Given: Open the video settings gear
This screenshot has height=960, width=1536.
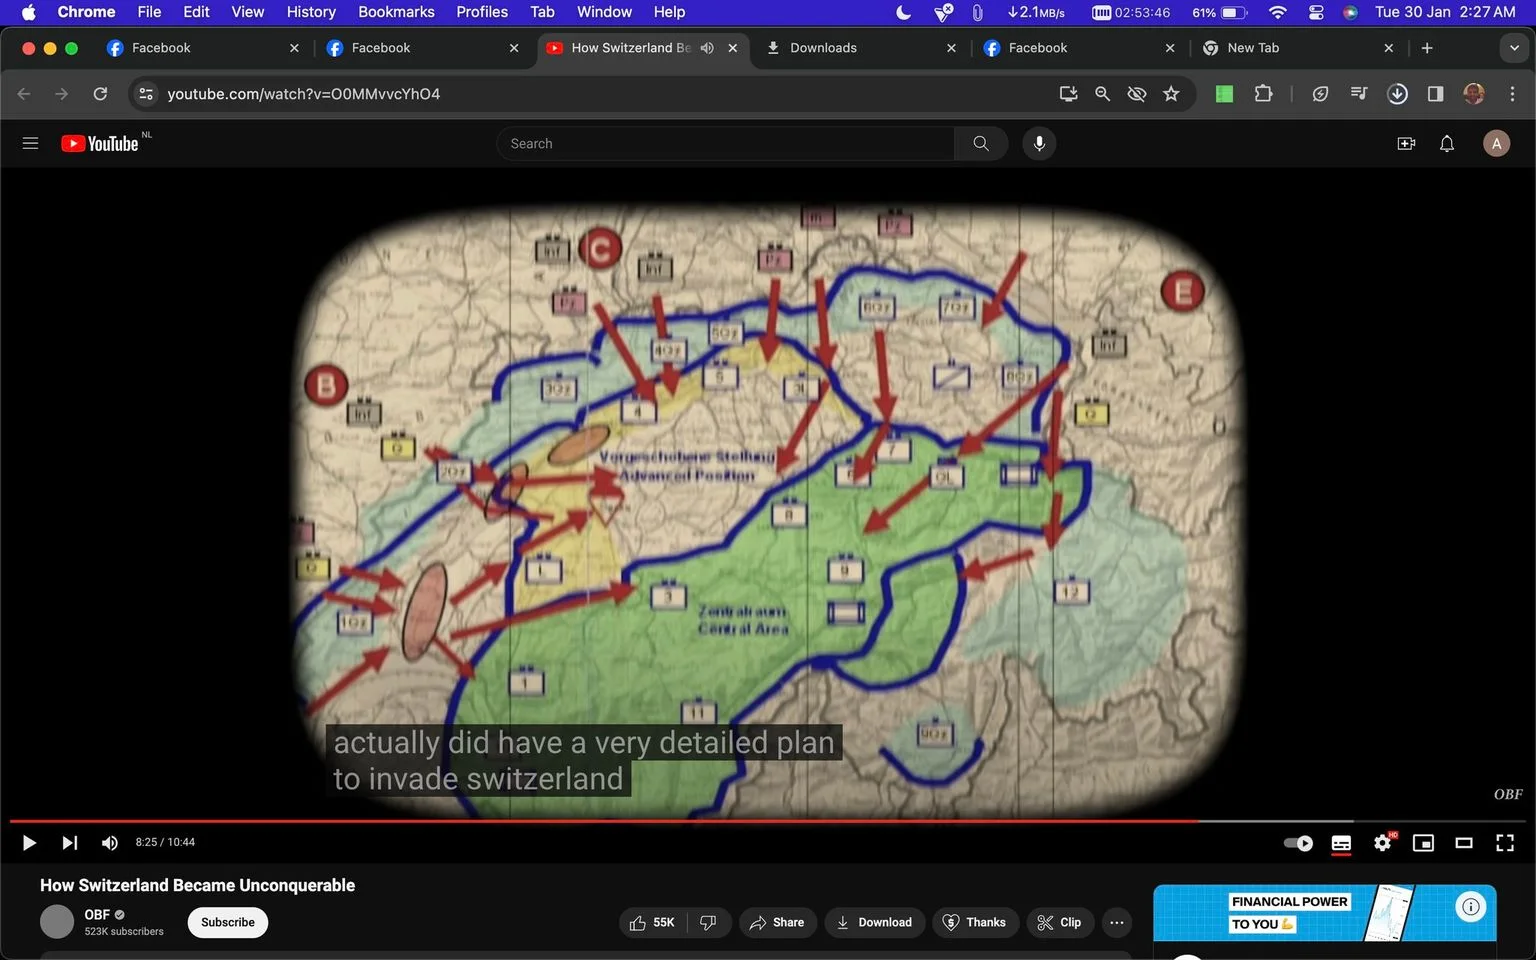Looking at the screenshot, I should (x=1383, y=843).
